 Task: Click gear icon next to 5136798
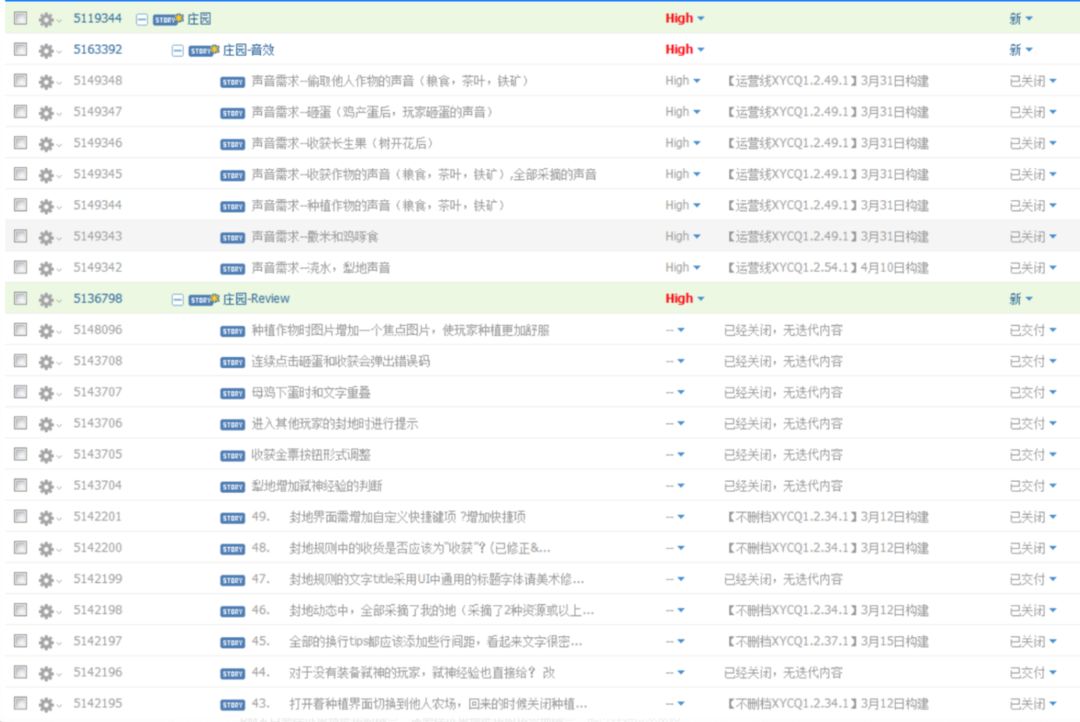coord(47,300)
